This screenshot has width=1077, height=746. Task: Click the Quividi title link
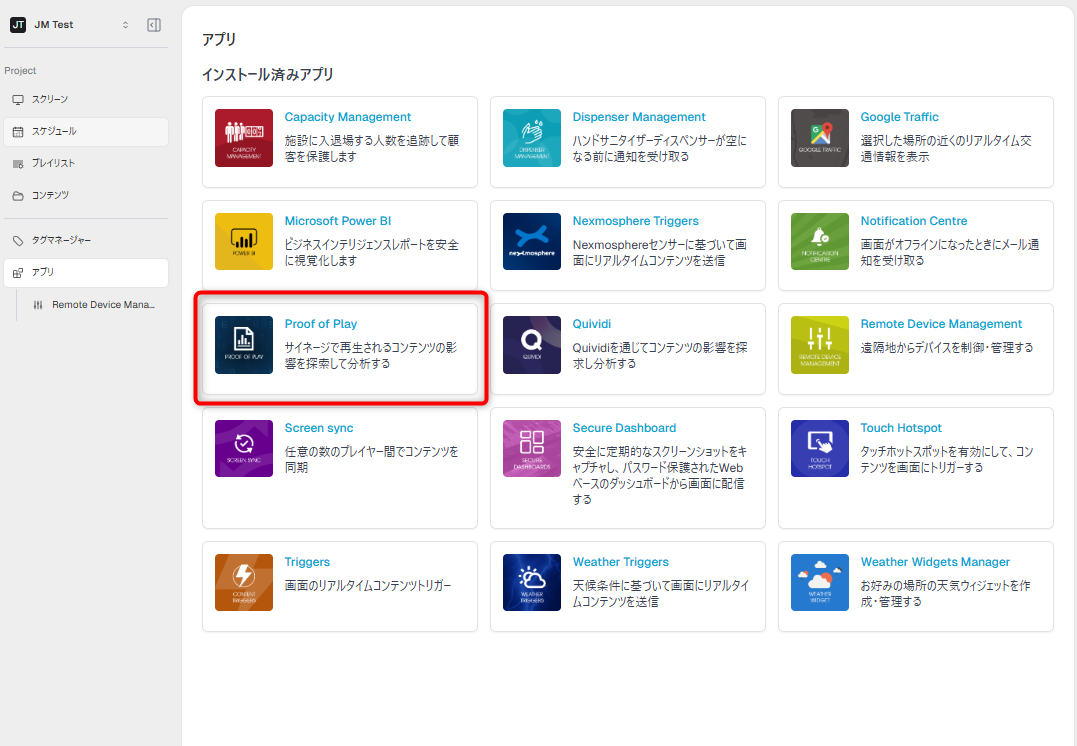tap(591, 324)
